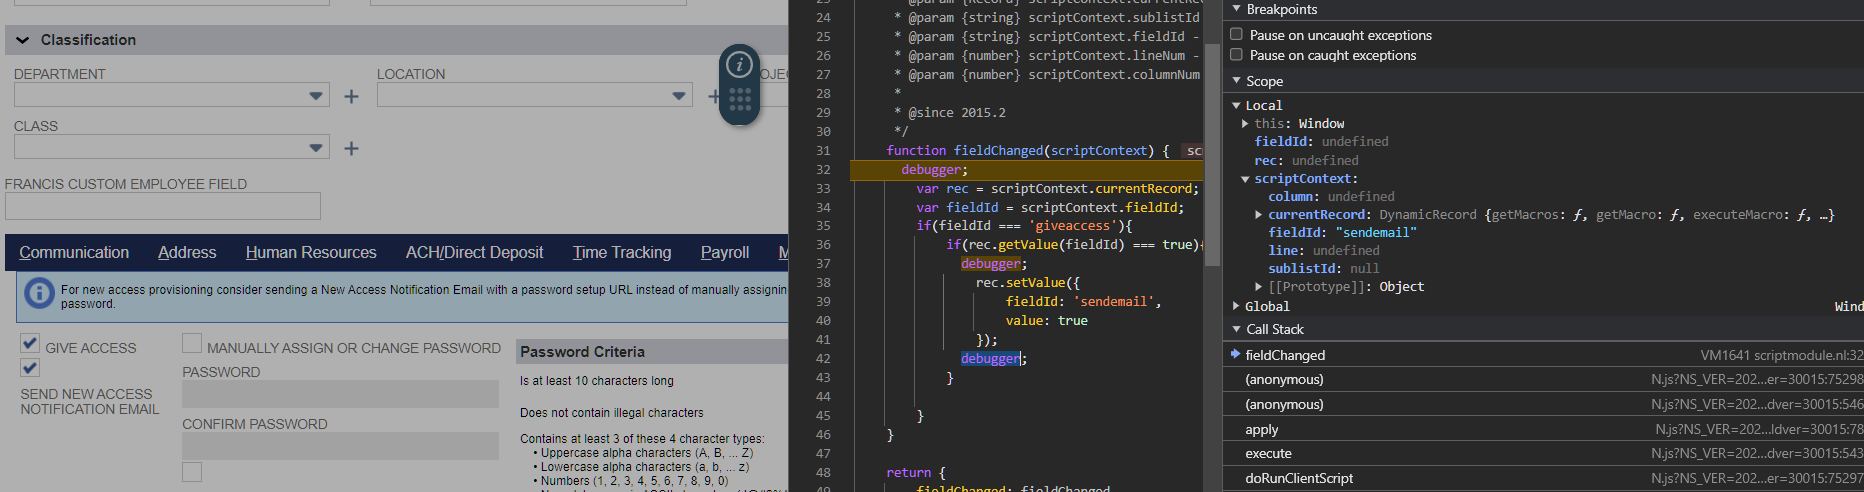Click the code editor vertical scrollbar
The height and width of the screenshot is (492, 1864).
(x=1212, y=155)
